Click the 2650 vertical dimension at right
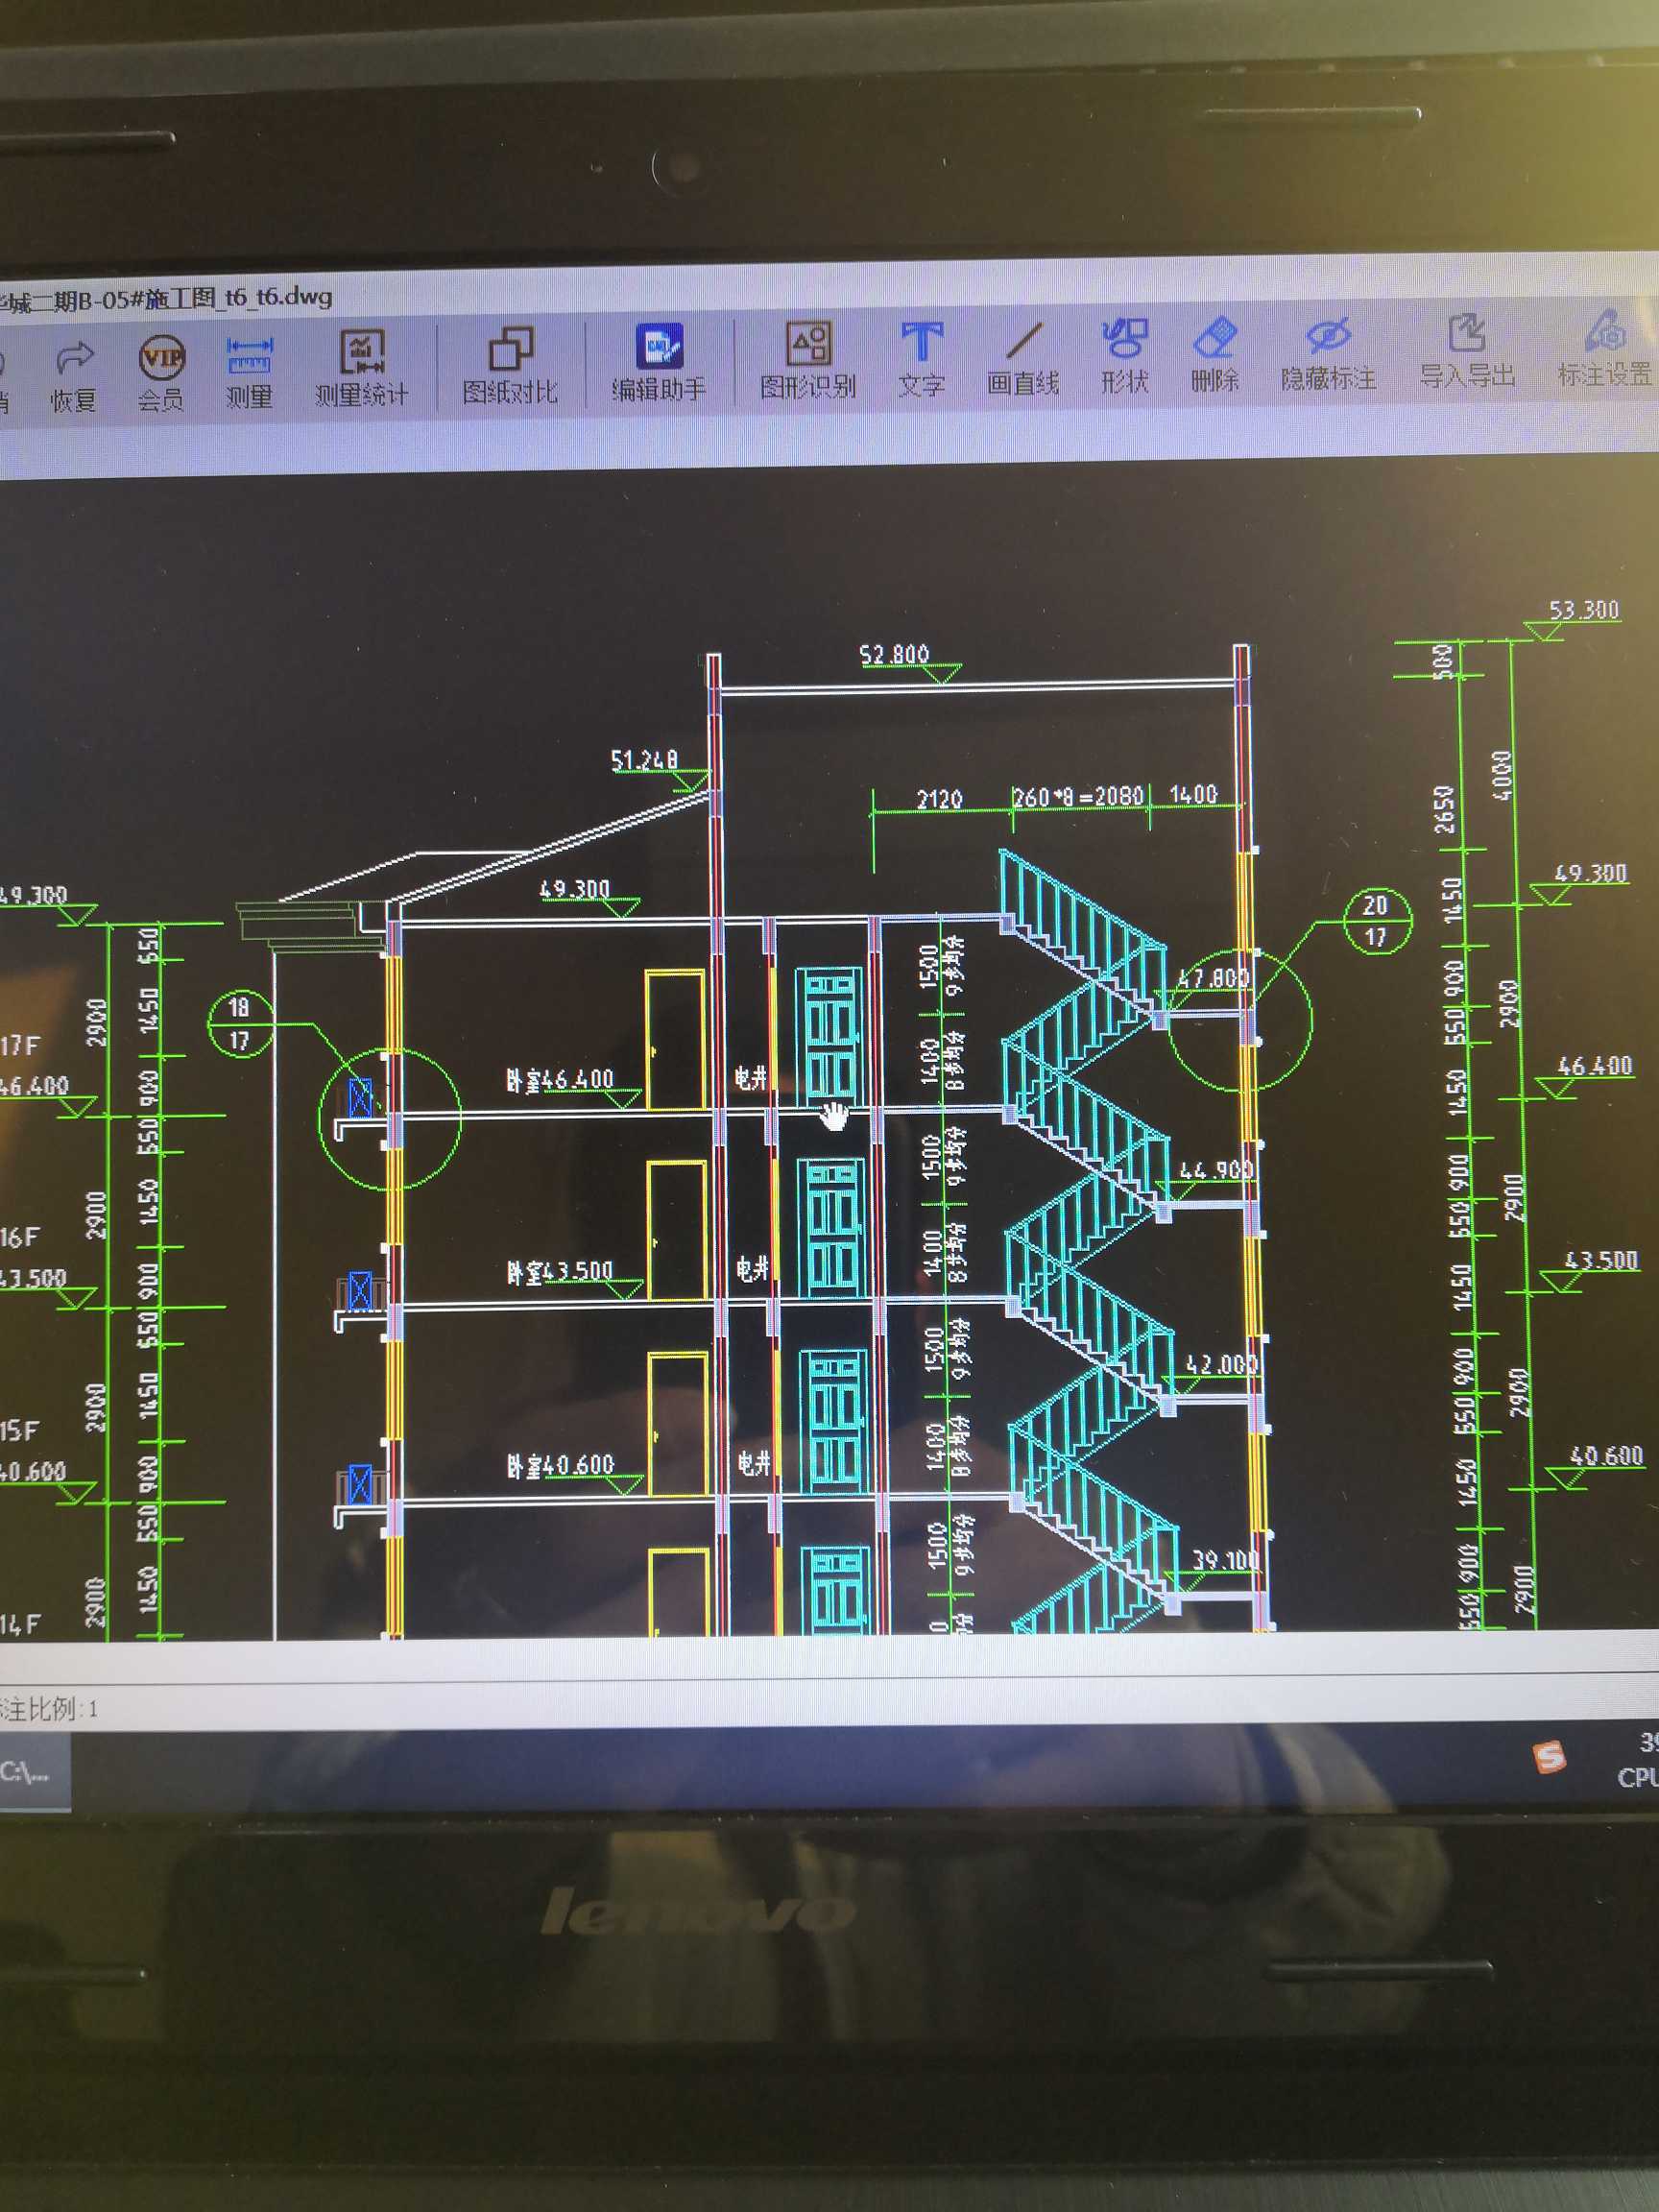 [1444, 808]
